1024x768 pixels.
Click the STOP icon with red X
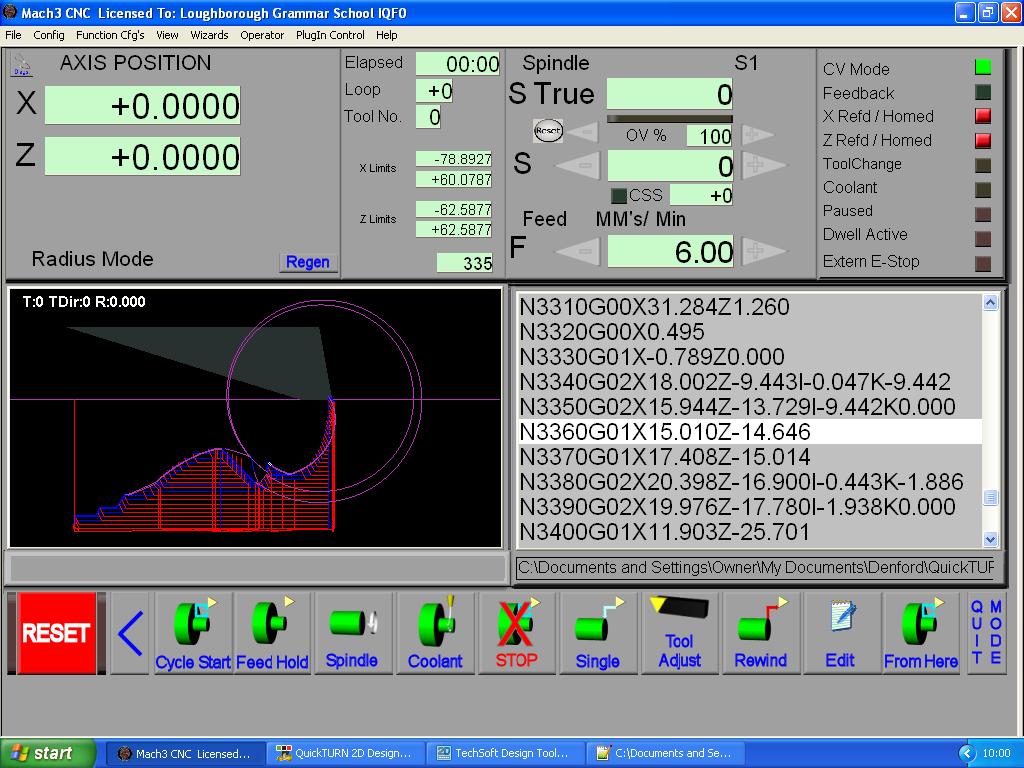(x=516, y=633)
